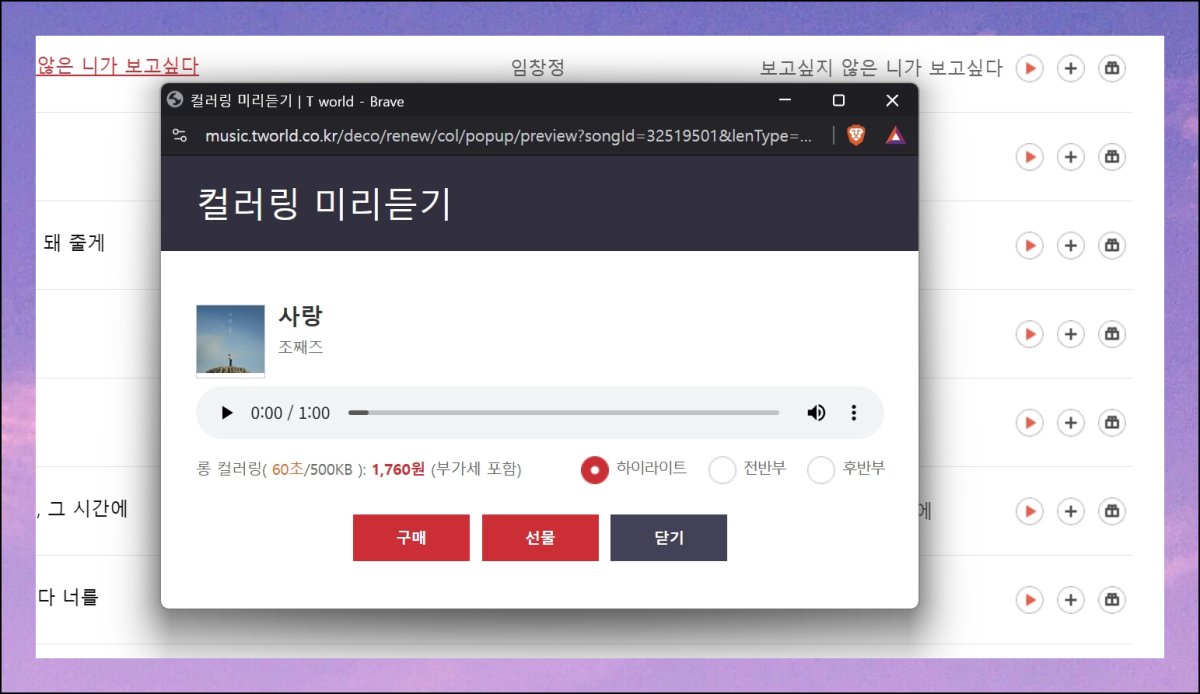Screen dimensions: 1200x694
Task: Click the gift icon in the 그 시간에 row
Action: (x=1111, y=511)
